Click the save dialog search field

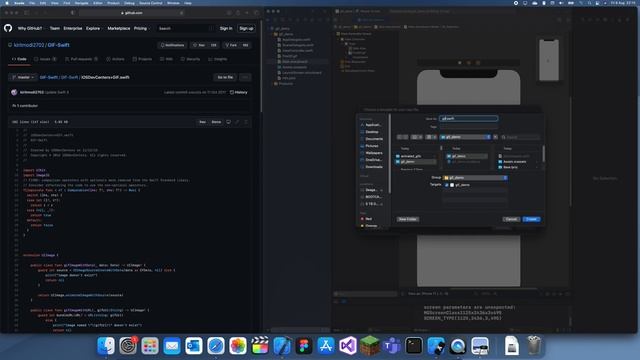pyautogui.click(x=520, y=137)
